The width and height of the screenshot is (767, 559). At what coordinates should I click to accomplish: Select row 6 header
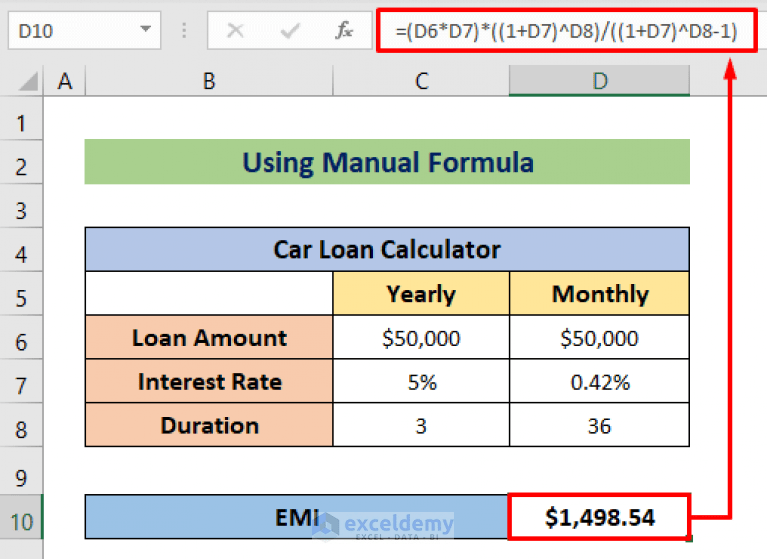point(21,337)
